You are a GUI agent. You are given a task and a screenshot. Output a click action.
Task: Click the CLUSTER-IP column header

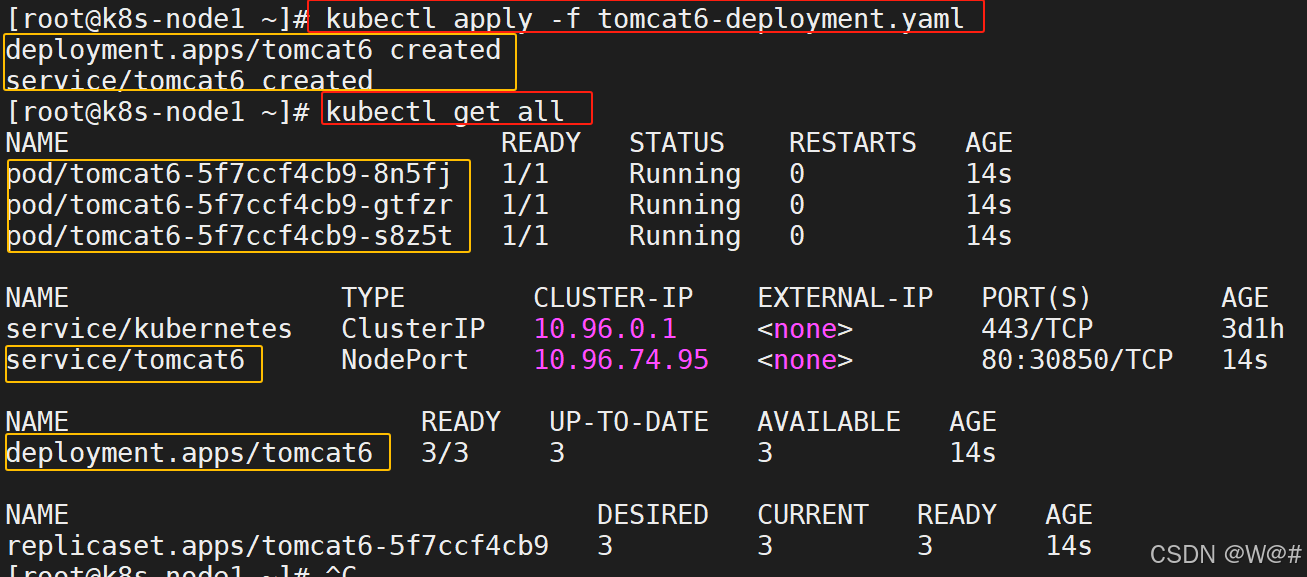click(x=613, y=298)
